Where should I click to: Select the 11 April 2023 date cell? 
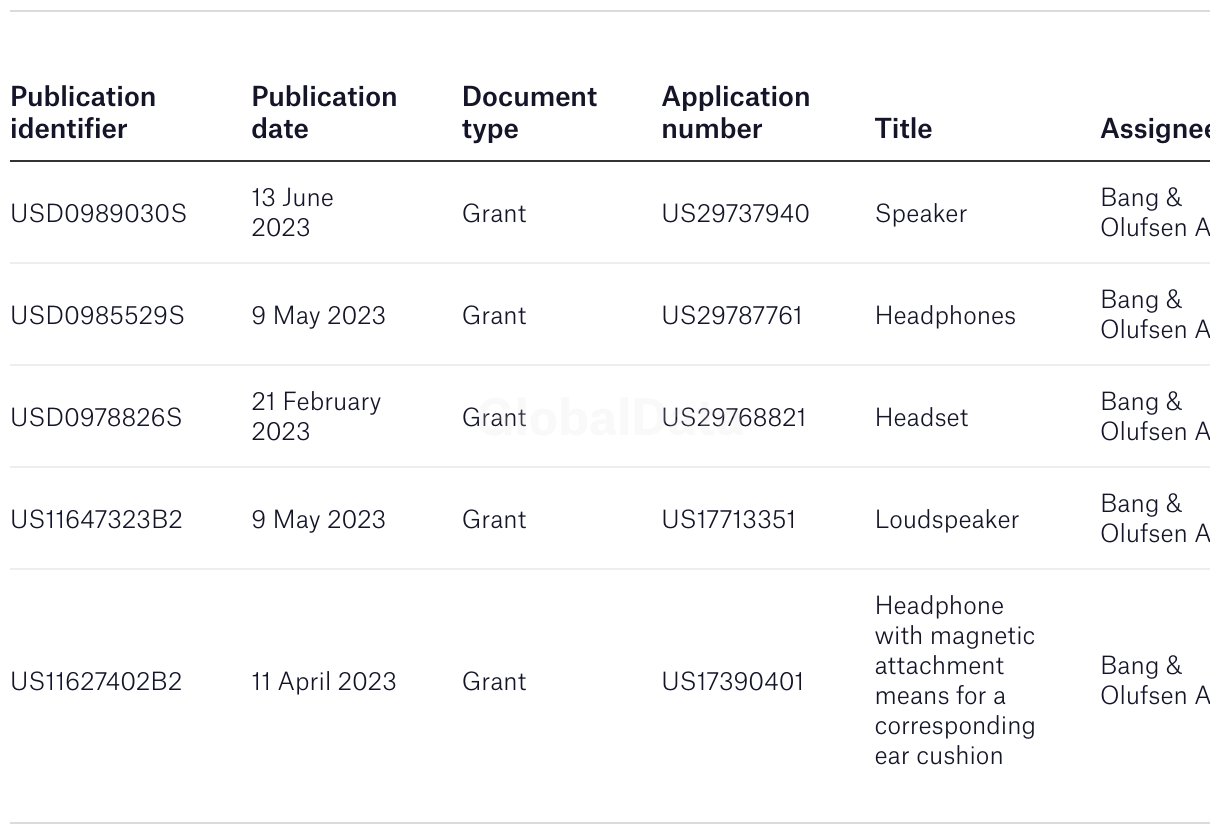(x=323, y=682)
